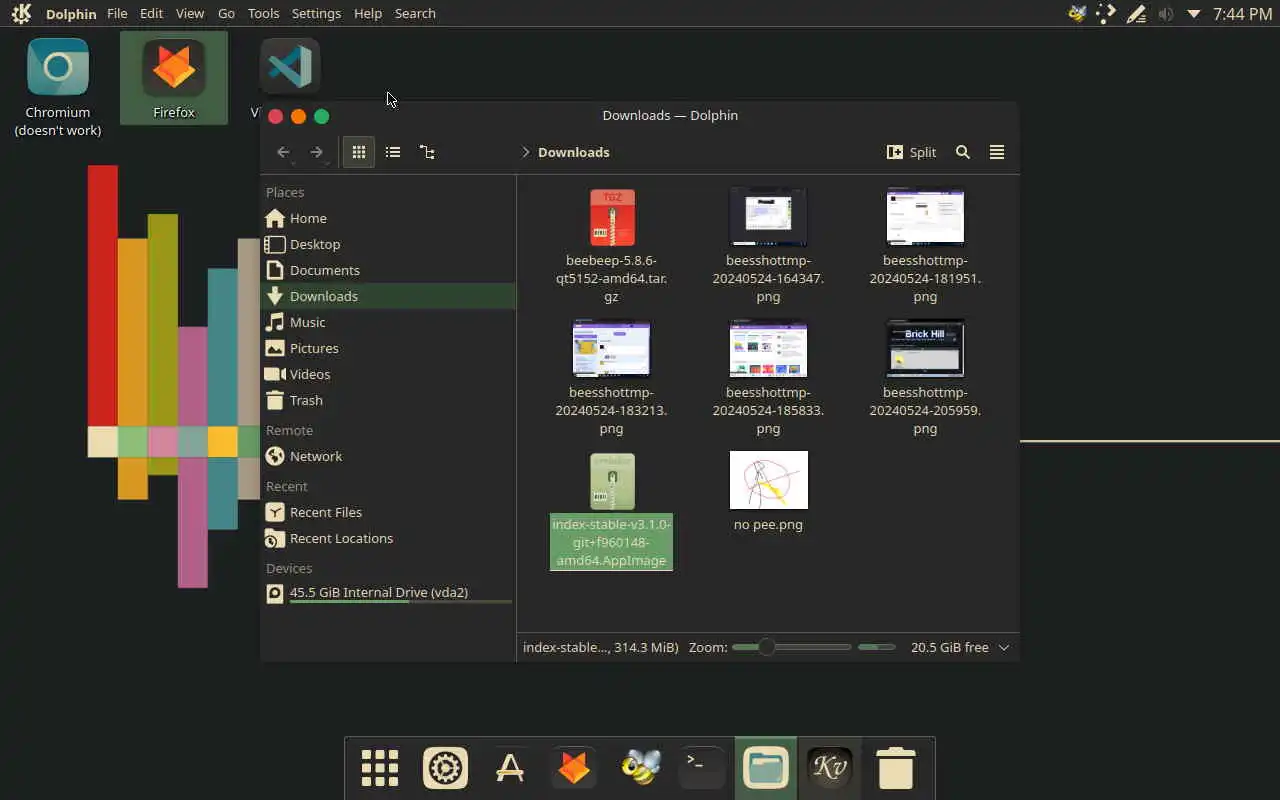Open the Go menu
Screen dimensions: 1280x800
(x=226, y=13)
